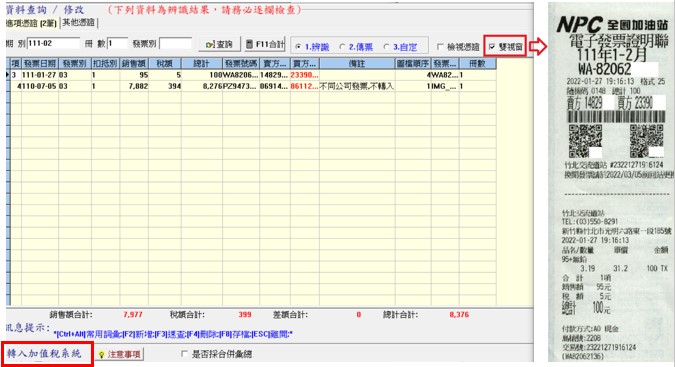
Task: Click the icon on the 查詢 button
Action: 210,45
